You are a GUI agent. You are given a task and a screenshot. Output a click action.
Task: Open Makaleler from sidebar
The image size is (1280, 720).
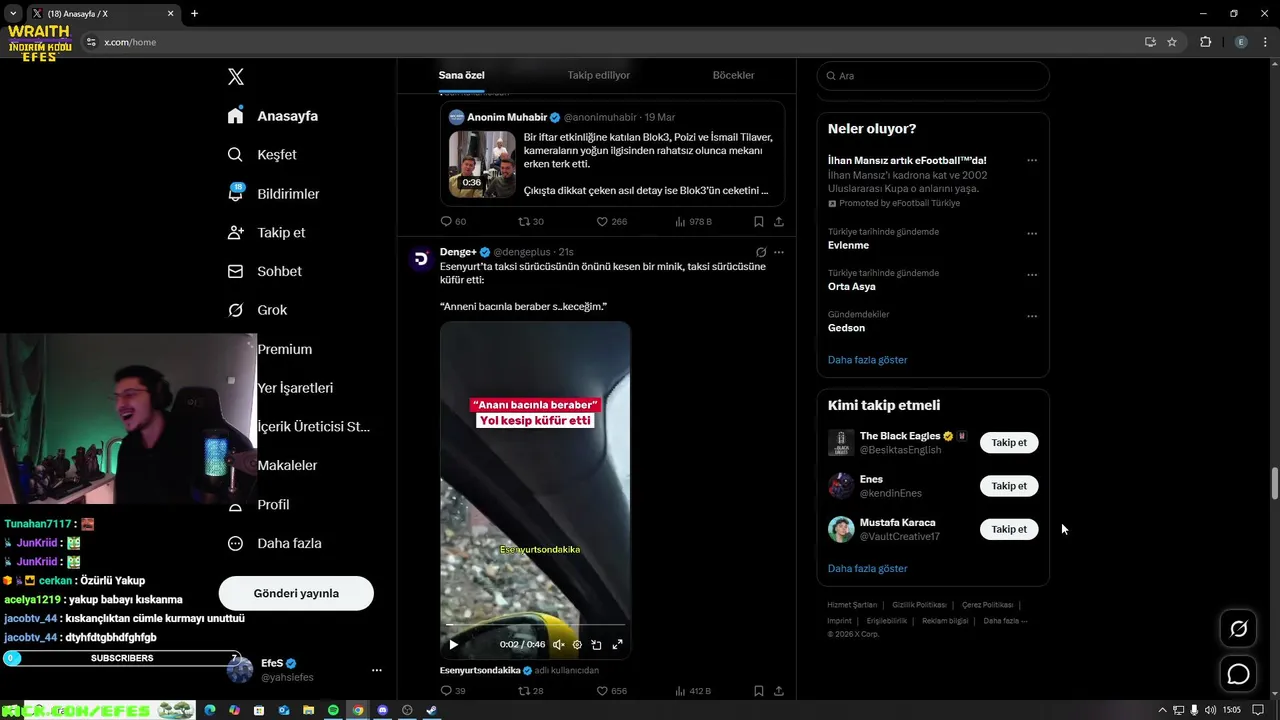pyautogui.click(x=287, y=466)
